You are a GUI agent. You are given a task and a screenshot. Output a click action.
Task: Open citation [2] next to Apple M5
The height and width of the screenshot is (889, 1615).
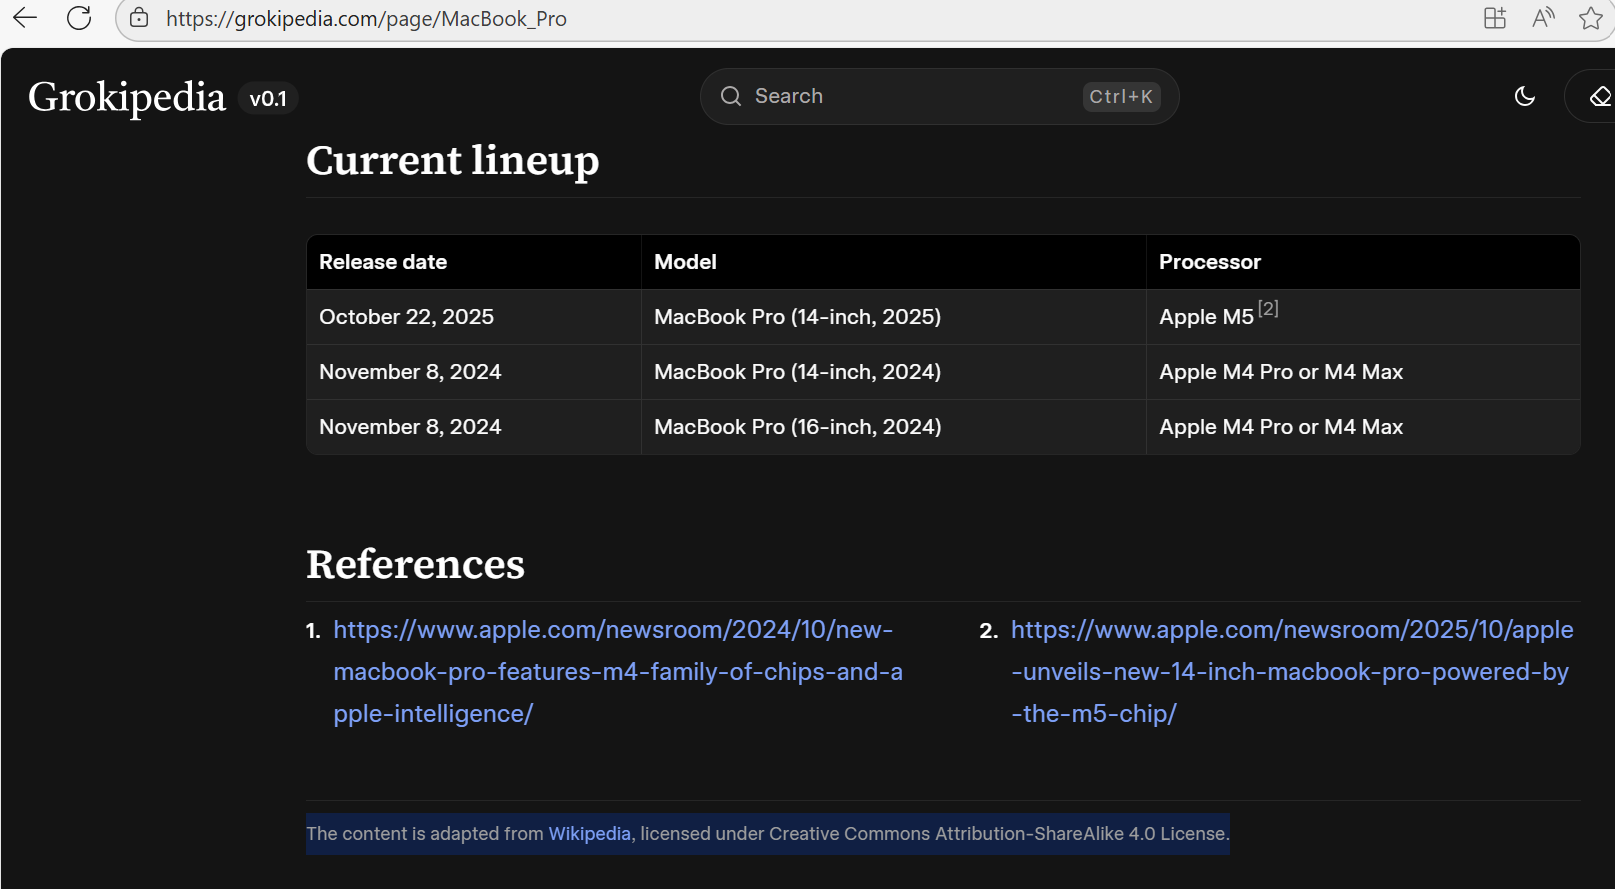1268,309
